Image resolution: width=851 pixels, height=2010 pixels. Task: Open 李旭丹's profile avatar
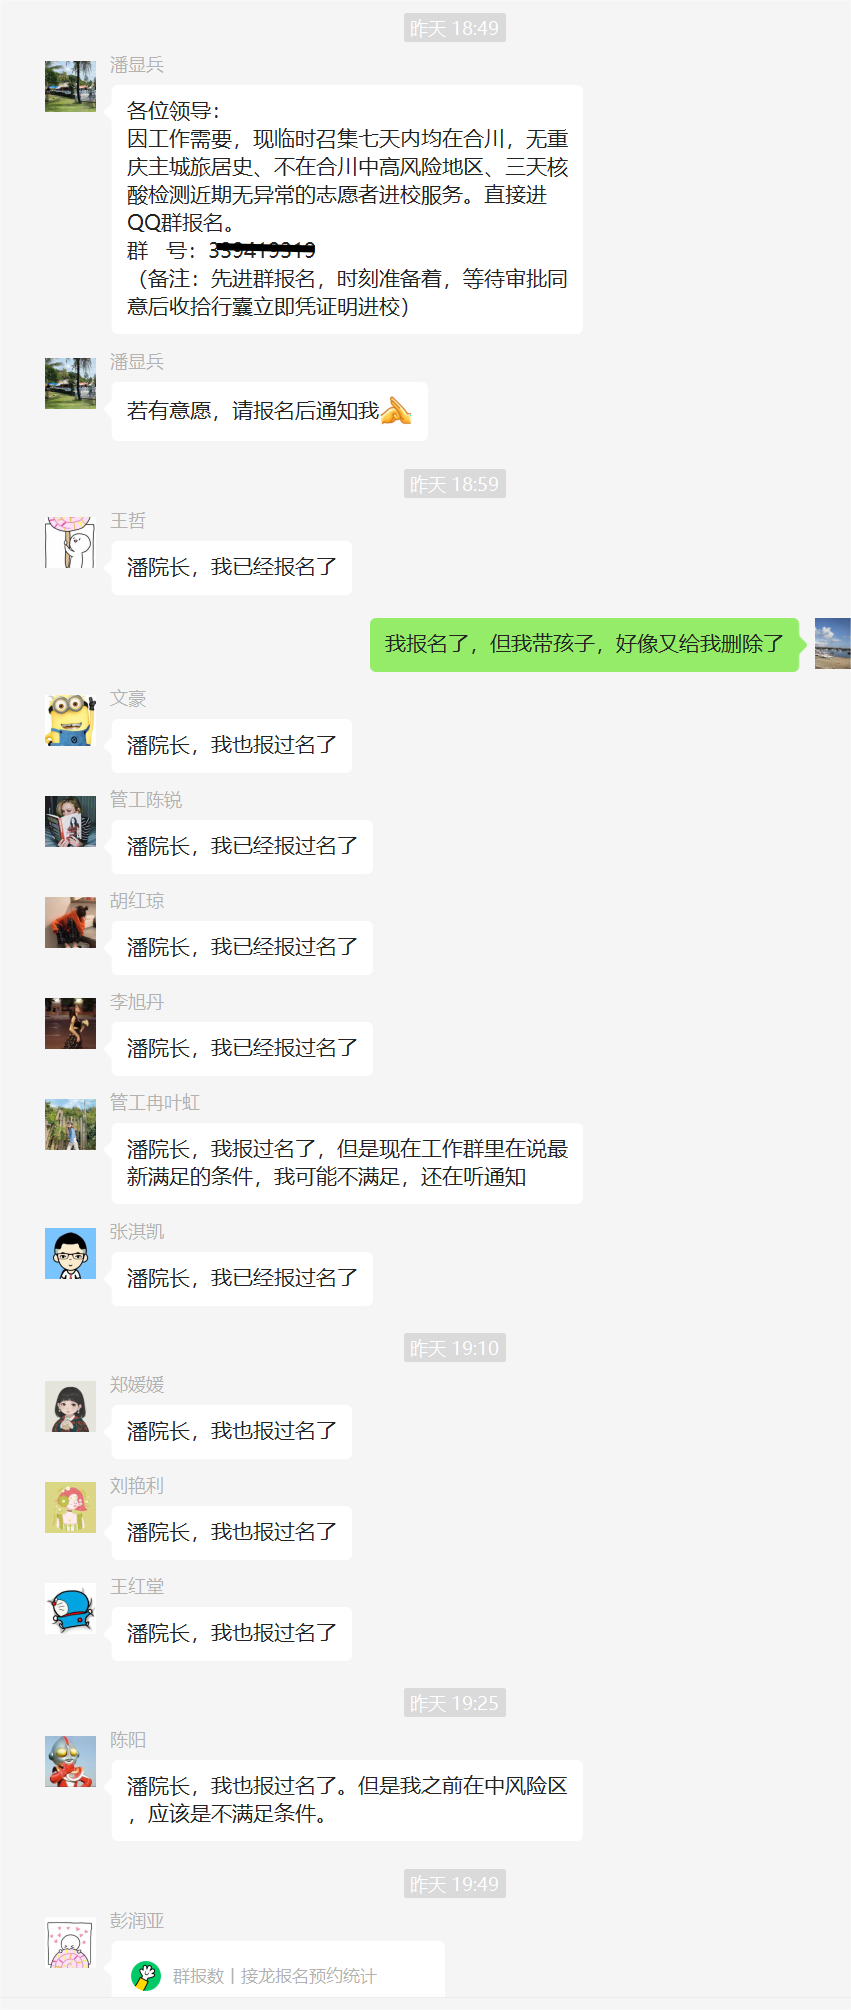pyautogui.click(x=70, y=1023)
